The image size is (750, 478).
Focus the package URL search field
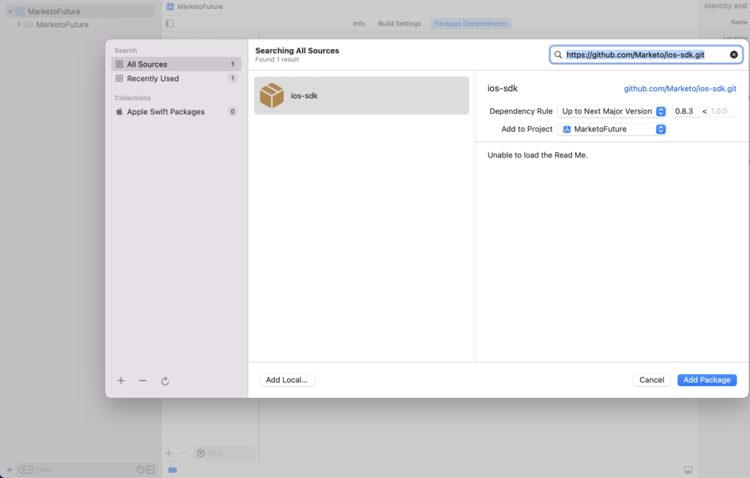(x=646, y=55)
